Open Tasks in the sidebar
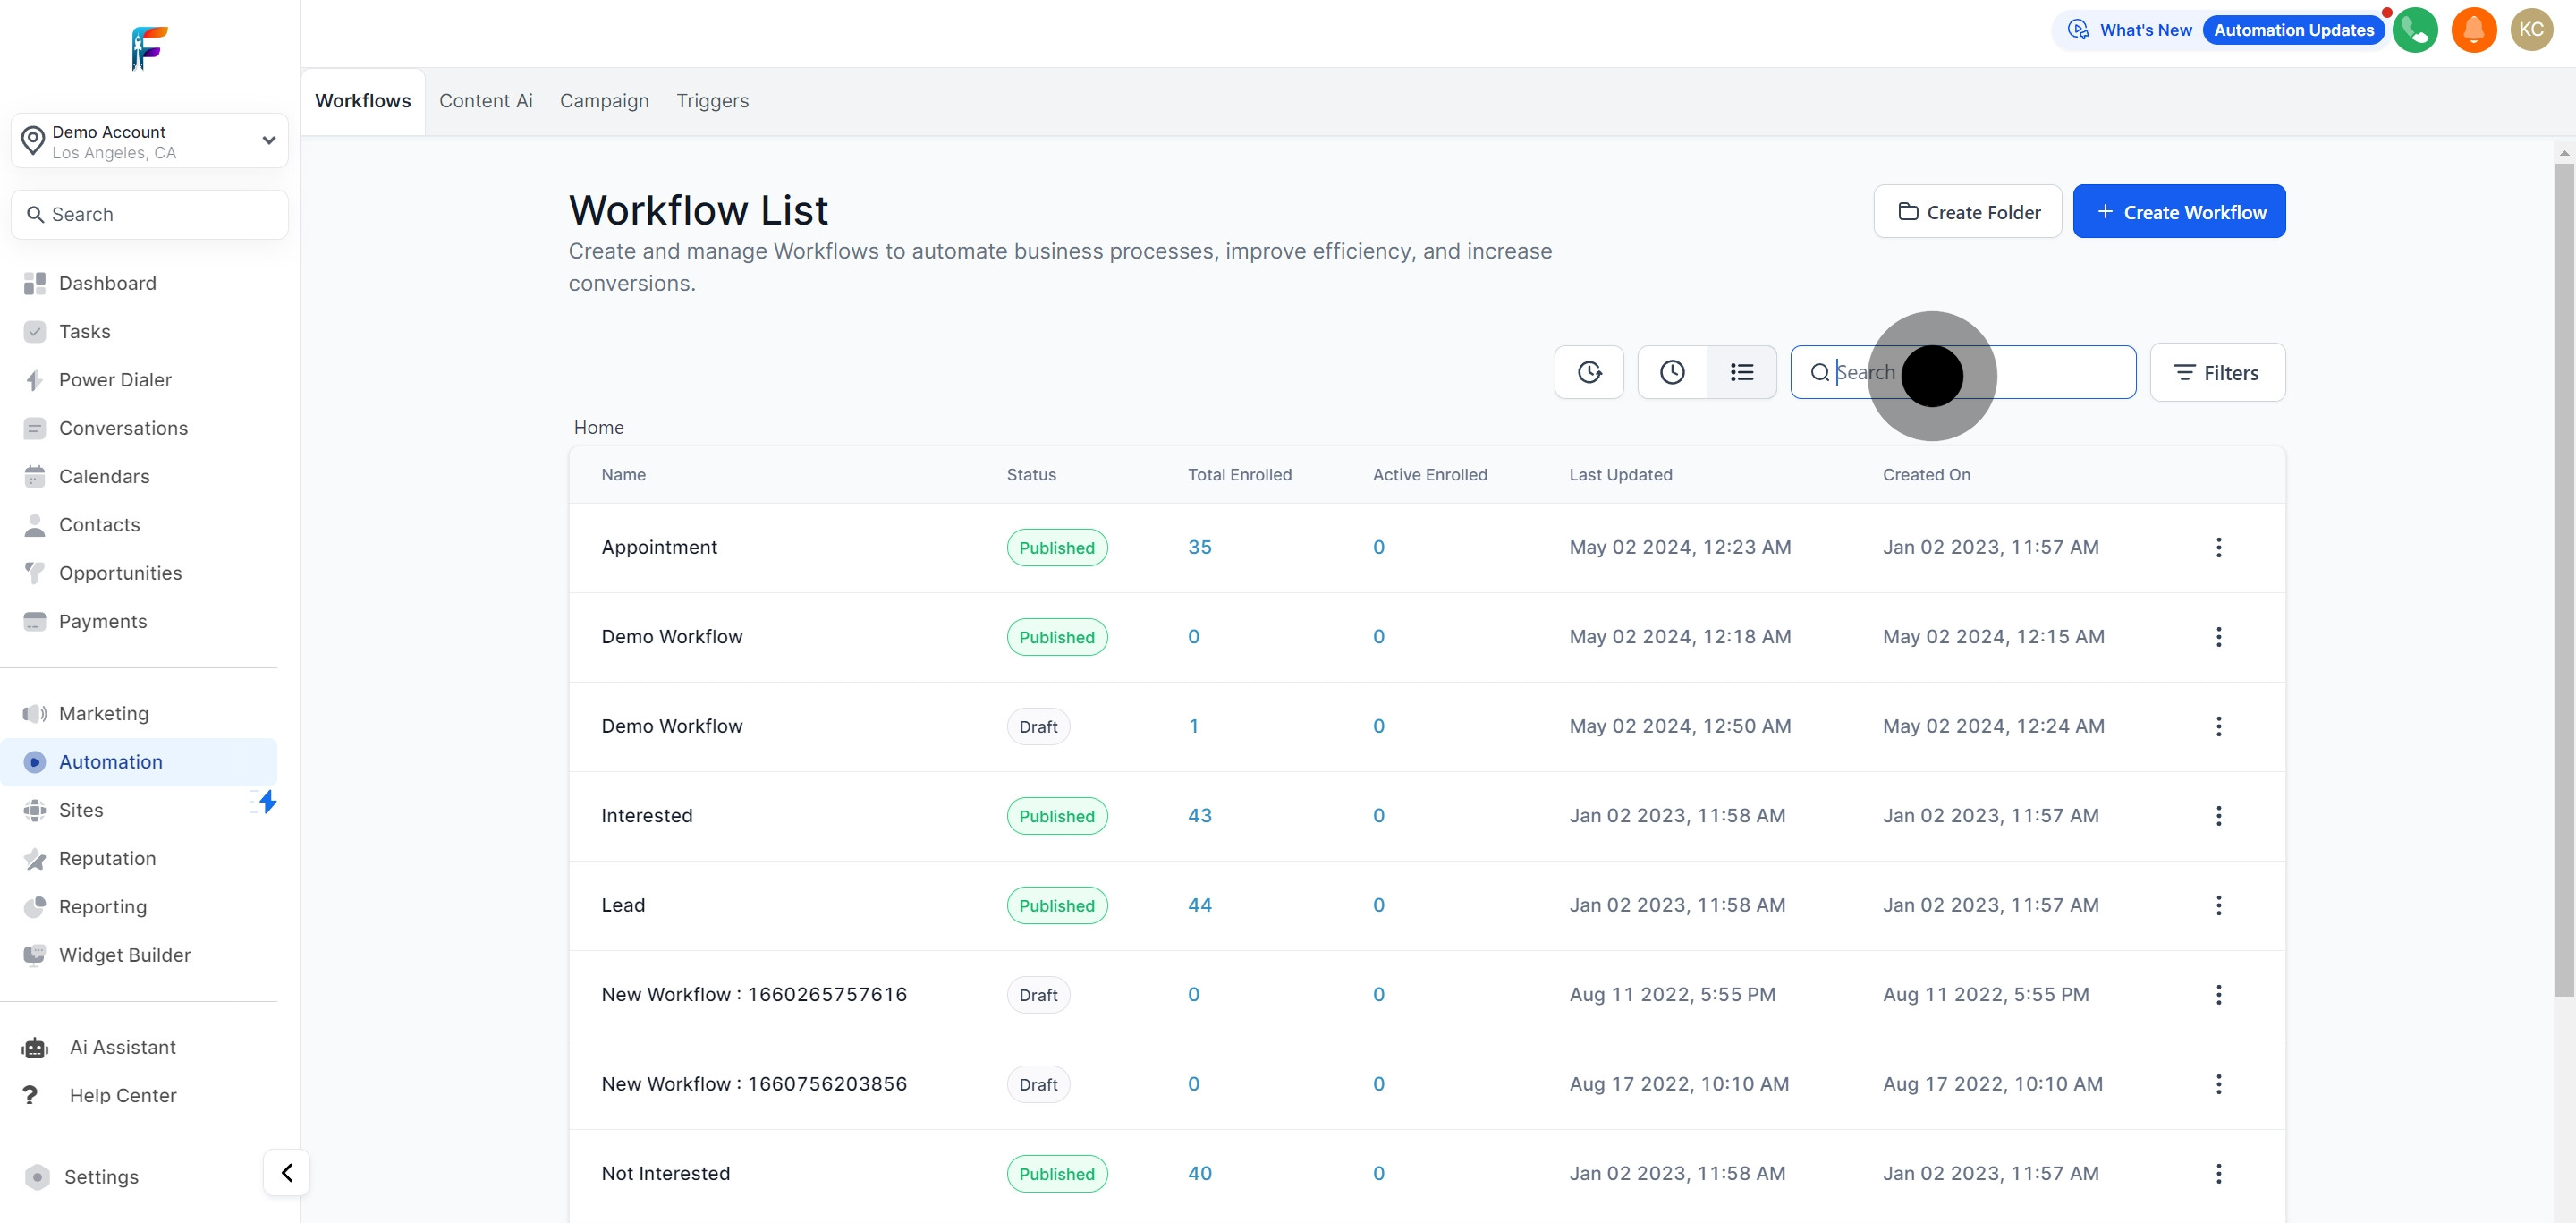Image resolution: width=2576 pixels, height=1223 pixels. [x=84, y=331]
